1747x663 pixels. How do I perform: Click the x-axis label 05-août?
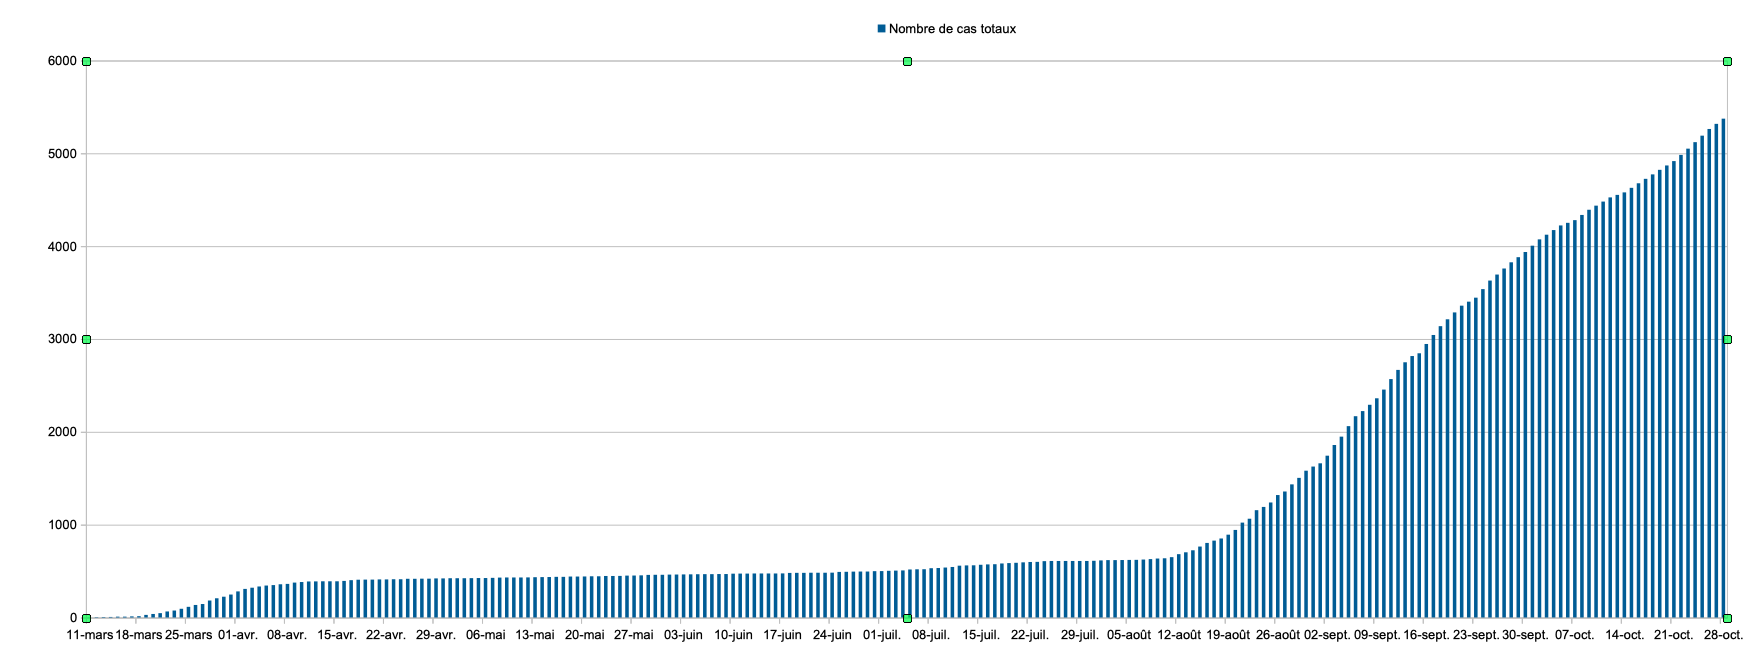(x=1129, y=635)
